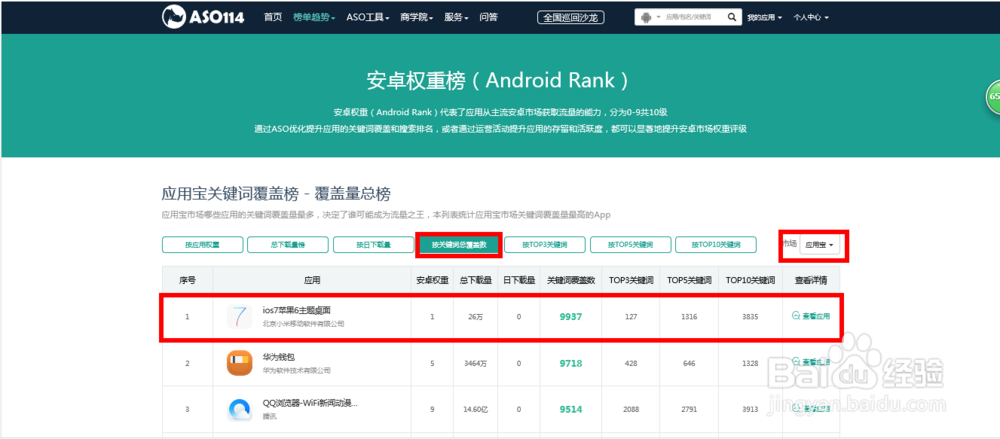Click coverage value 9718
1000x439 pixels.
pyautogui.click(x=571, y=363)
